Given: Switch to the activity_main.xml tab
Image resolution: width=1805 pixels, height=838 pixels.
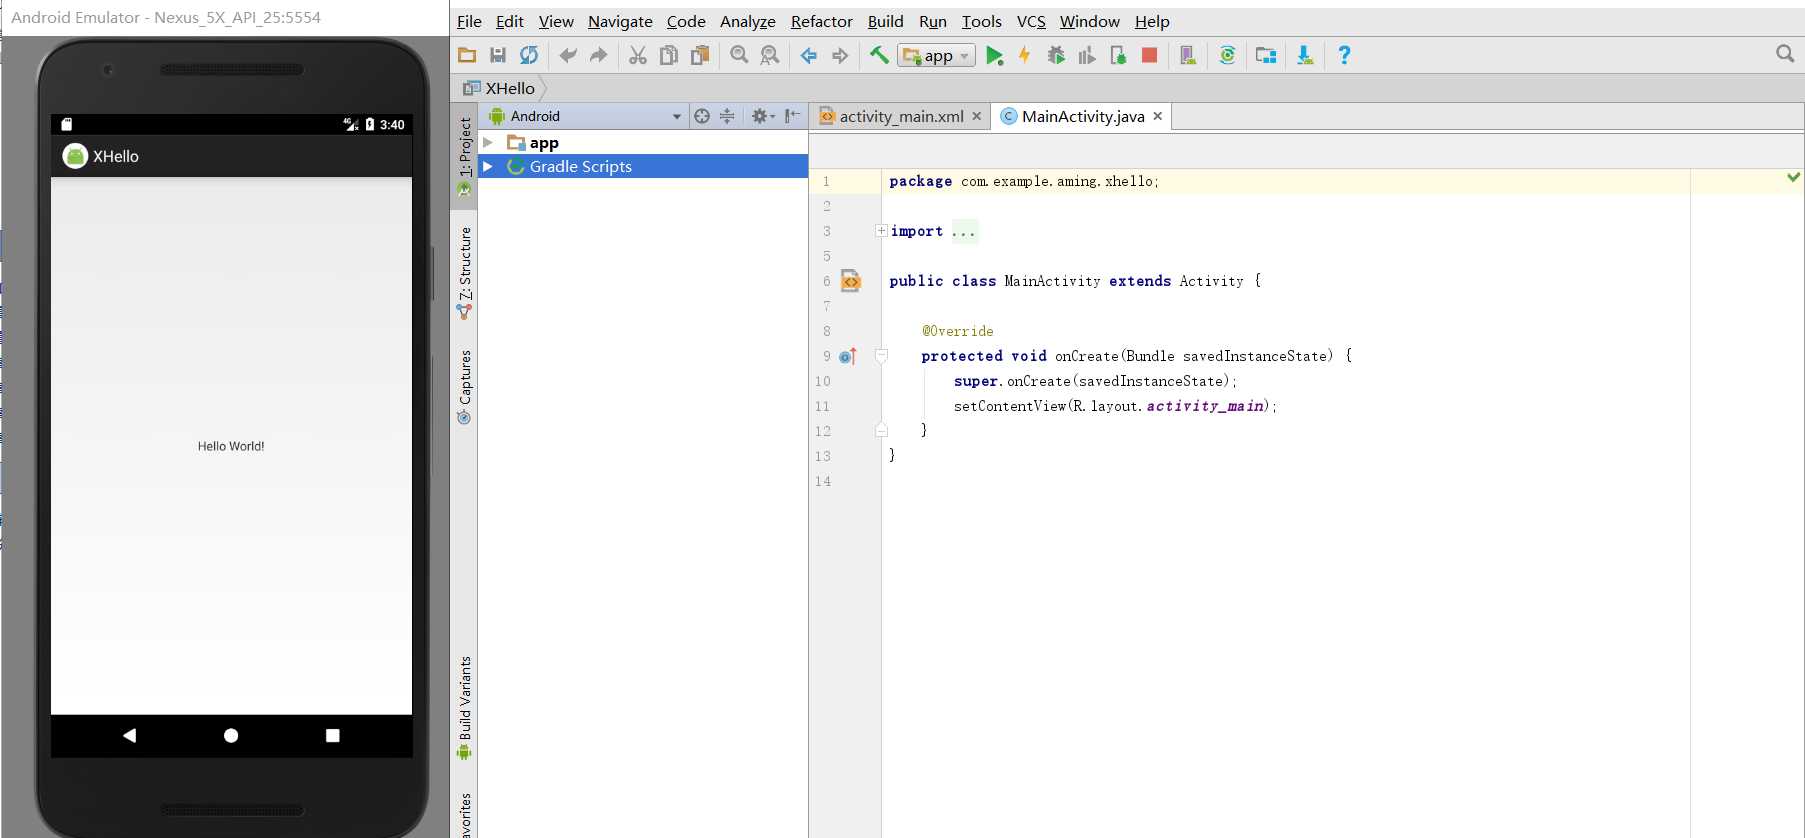Looking at the screenshot, I should (x=901, y=116).
